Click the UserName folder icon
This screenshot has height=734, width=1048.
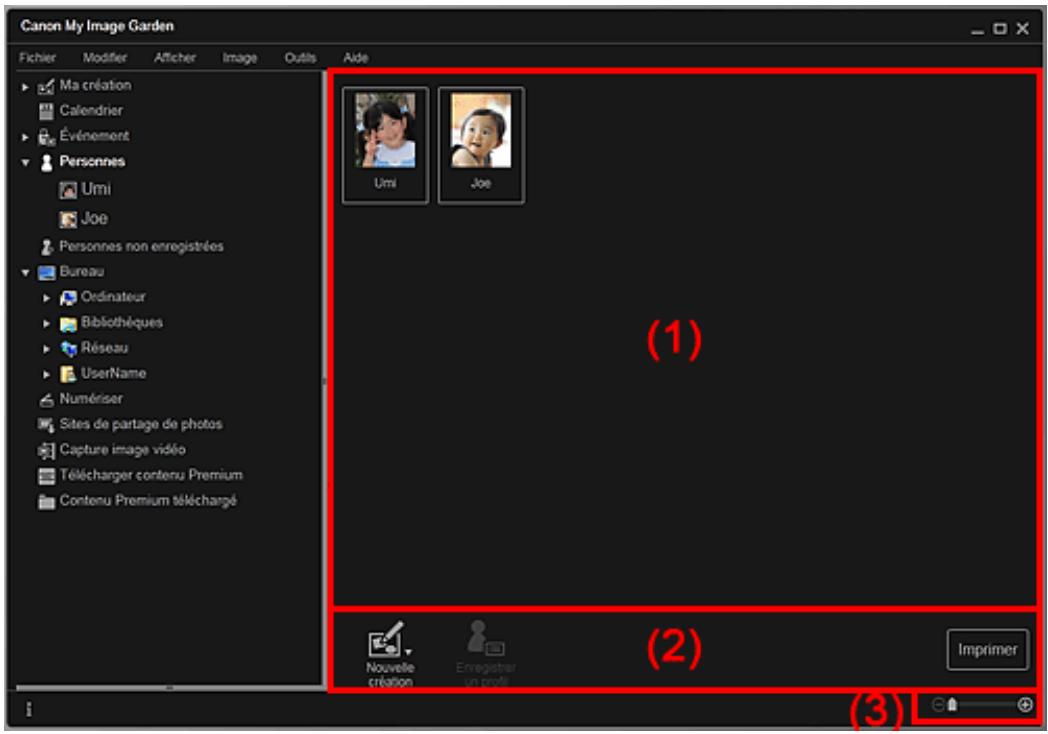(68, 374)
